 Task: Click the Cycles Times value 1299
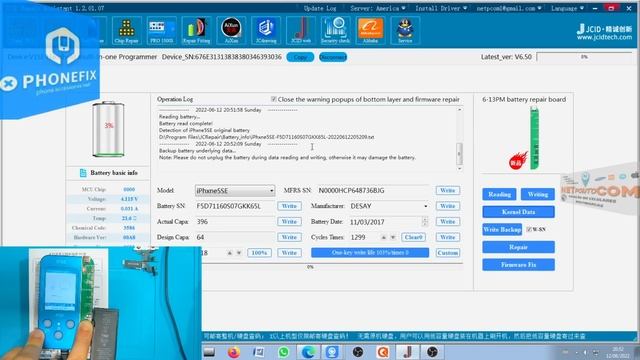[358, 237]
